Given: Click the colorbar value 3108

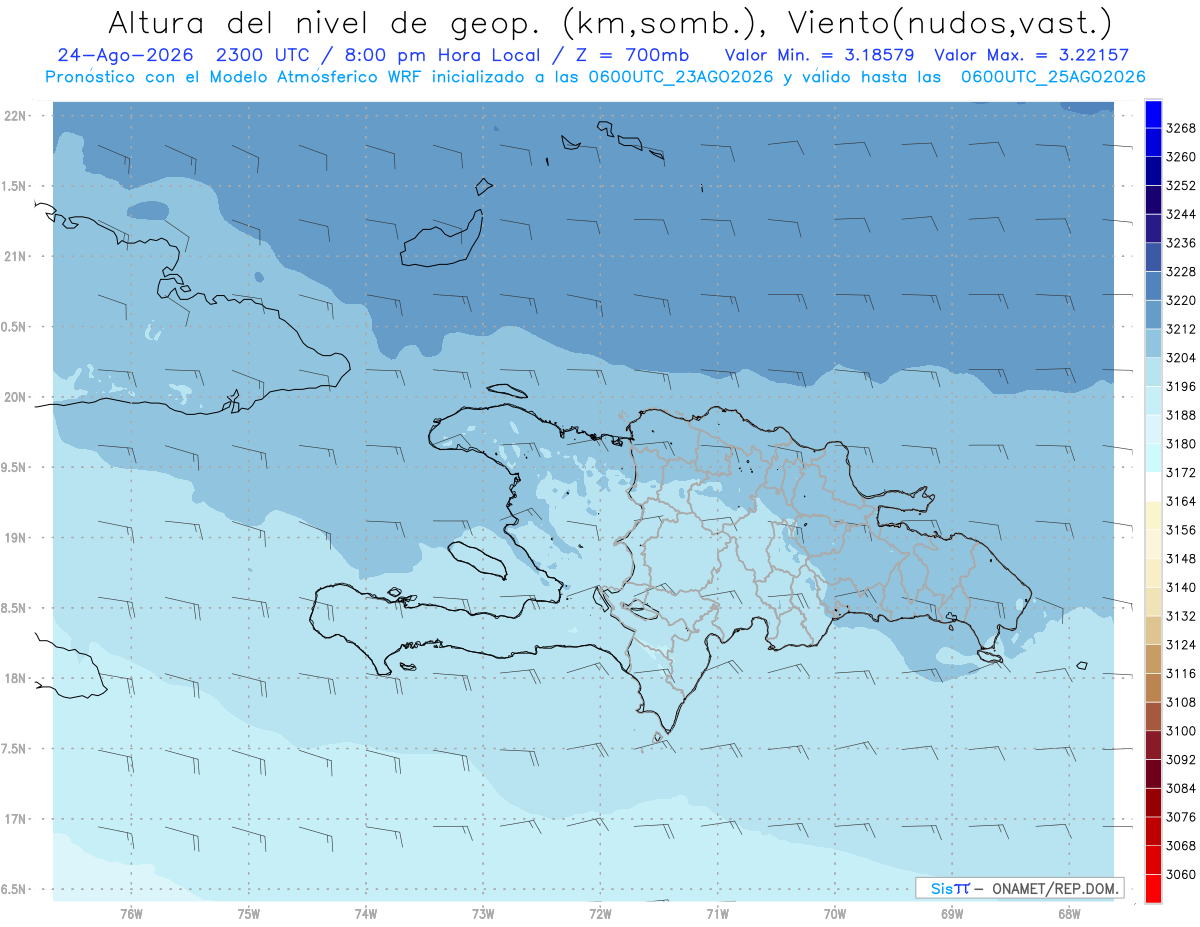Looking at the screenshot, I should tap(1181, 702).
